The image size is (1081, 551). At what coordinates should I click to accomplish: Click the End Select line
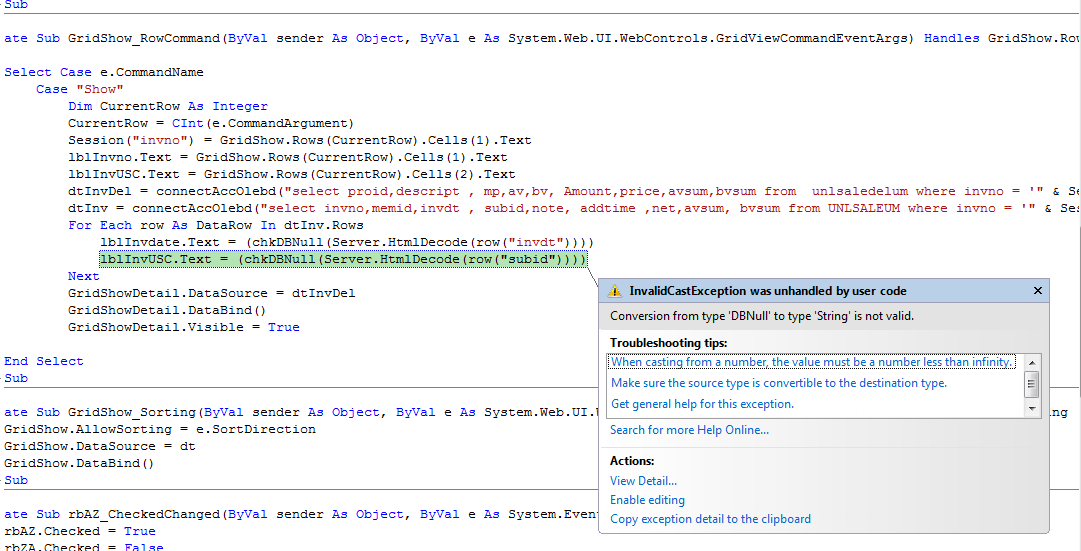(43, 361)
